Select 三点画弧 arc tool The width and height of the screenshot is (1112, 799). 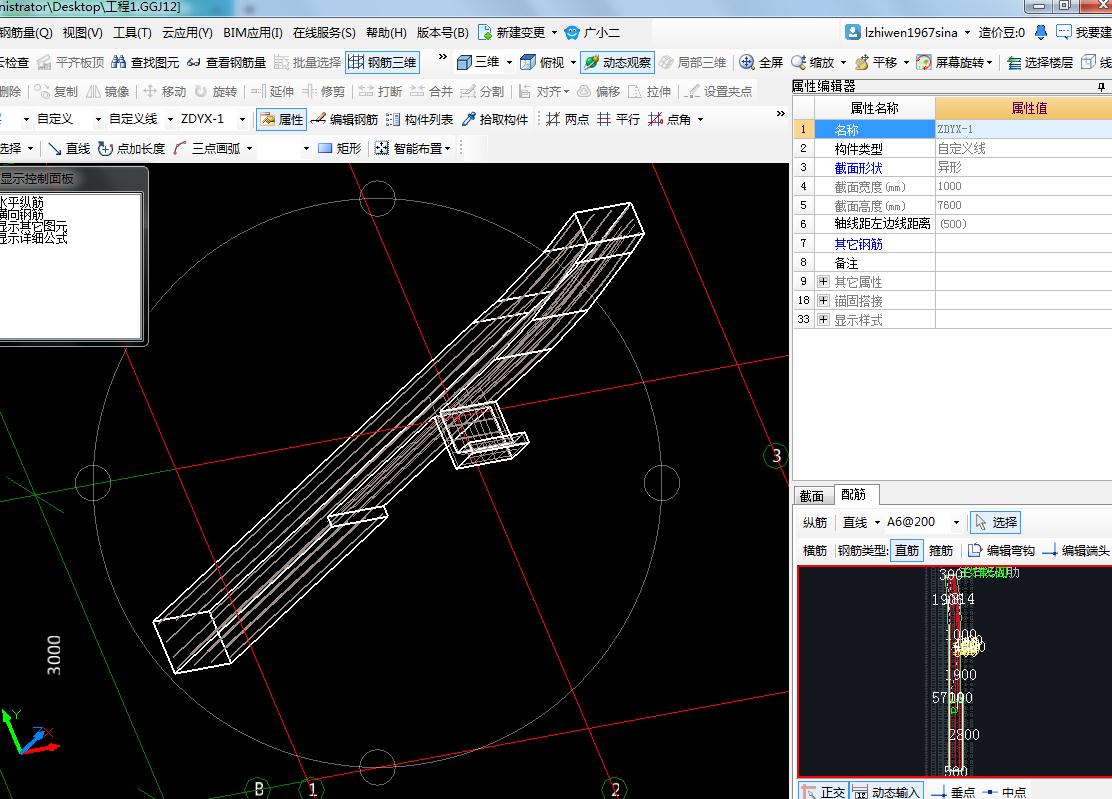[x=207, y=148]
